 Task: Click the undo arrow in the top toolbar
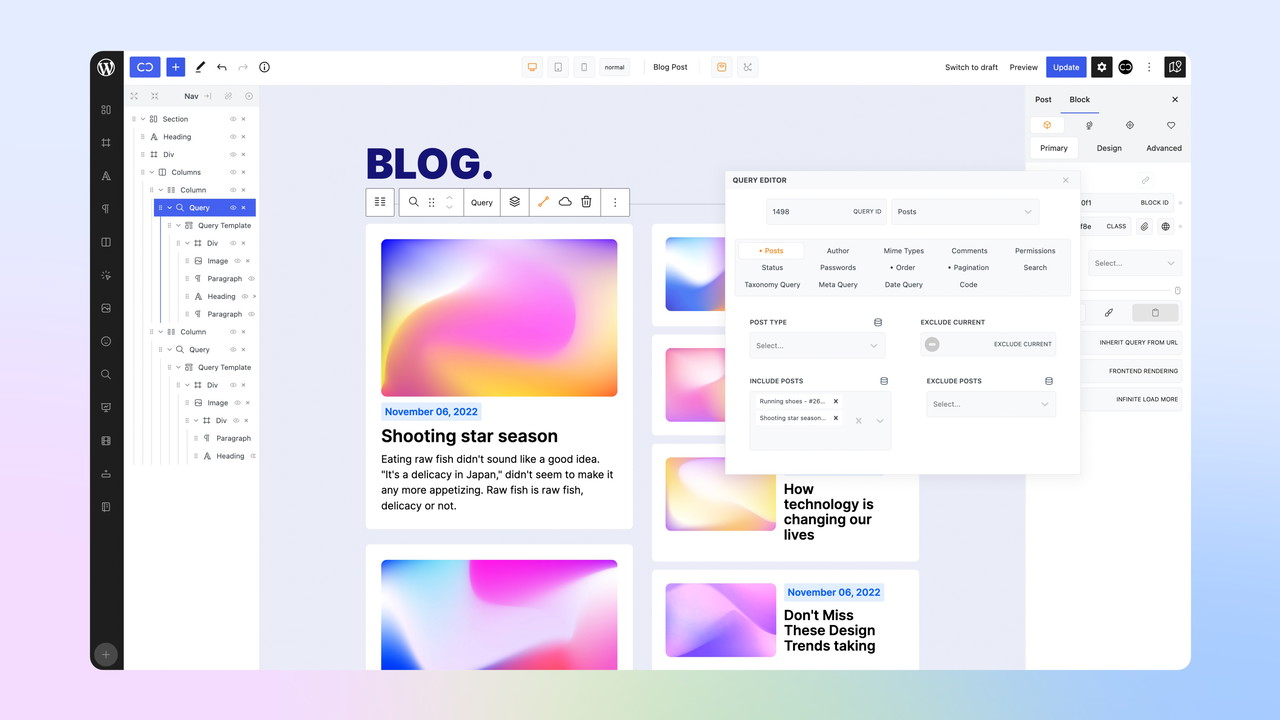point(221,67)
